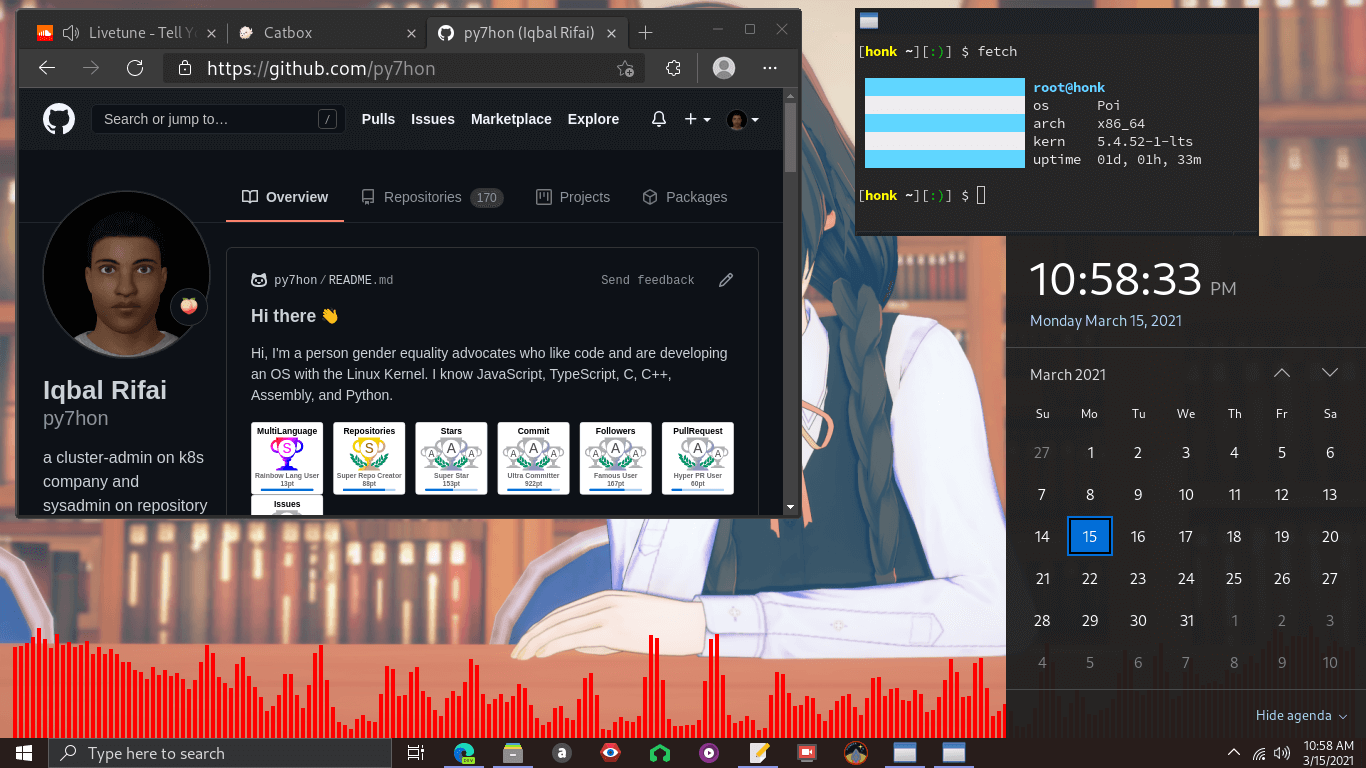Click the Repositories trophy card
The image size is (1366, 768).
[x=369, y=458]
